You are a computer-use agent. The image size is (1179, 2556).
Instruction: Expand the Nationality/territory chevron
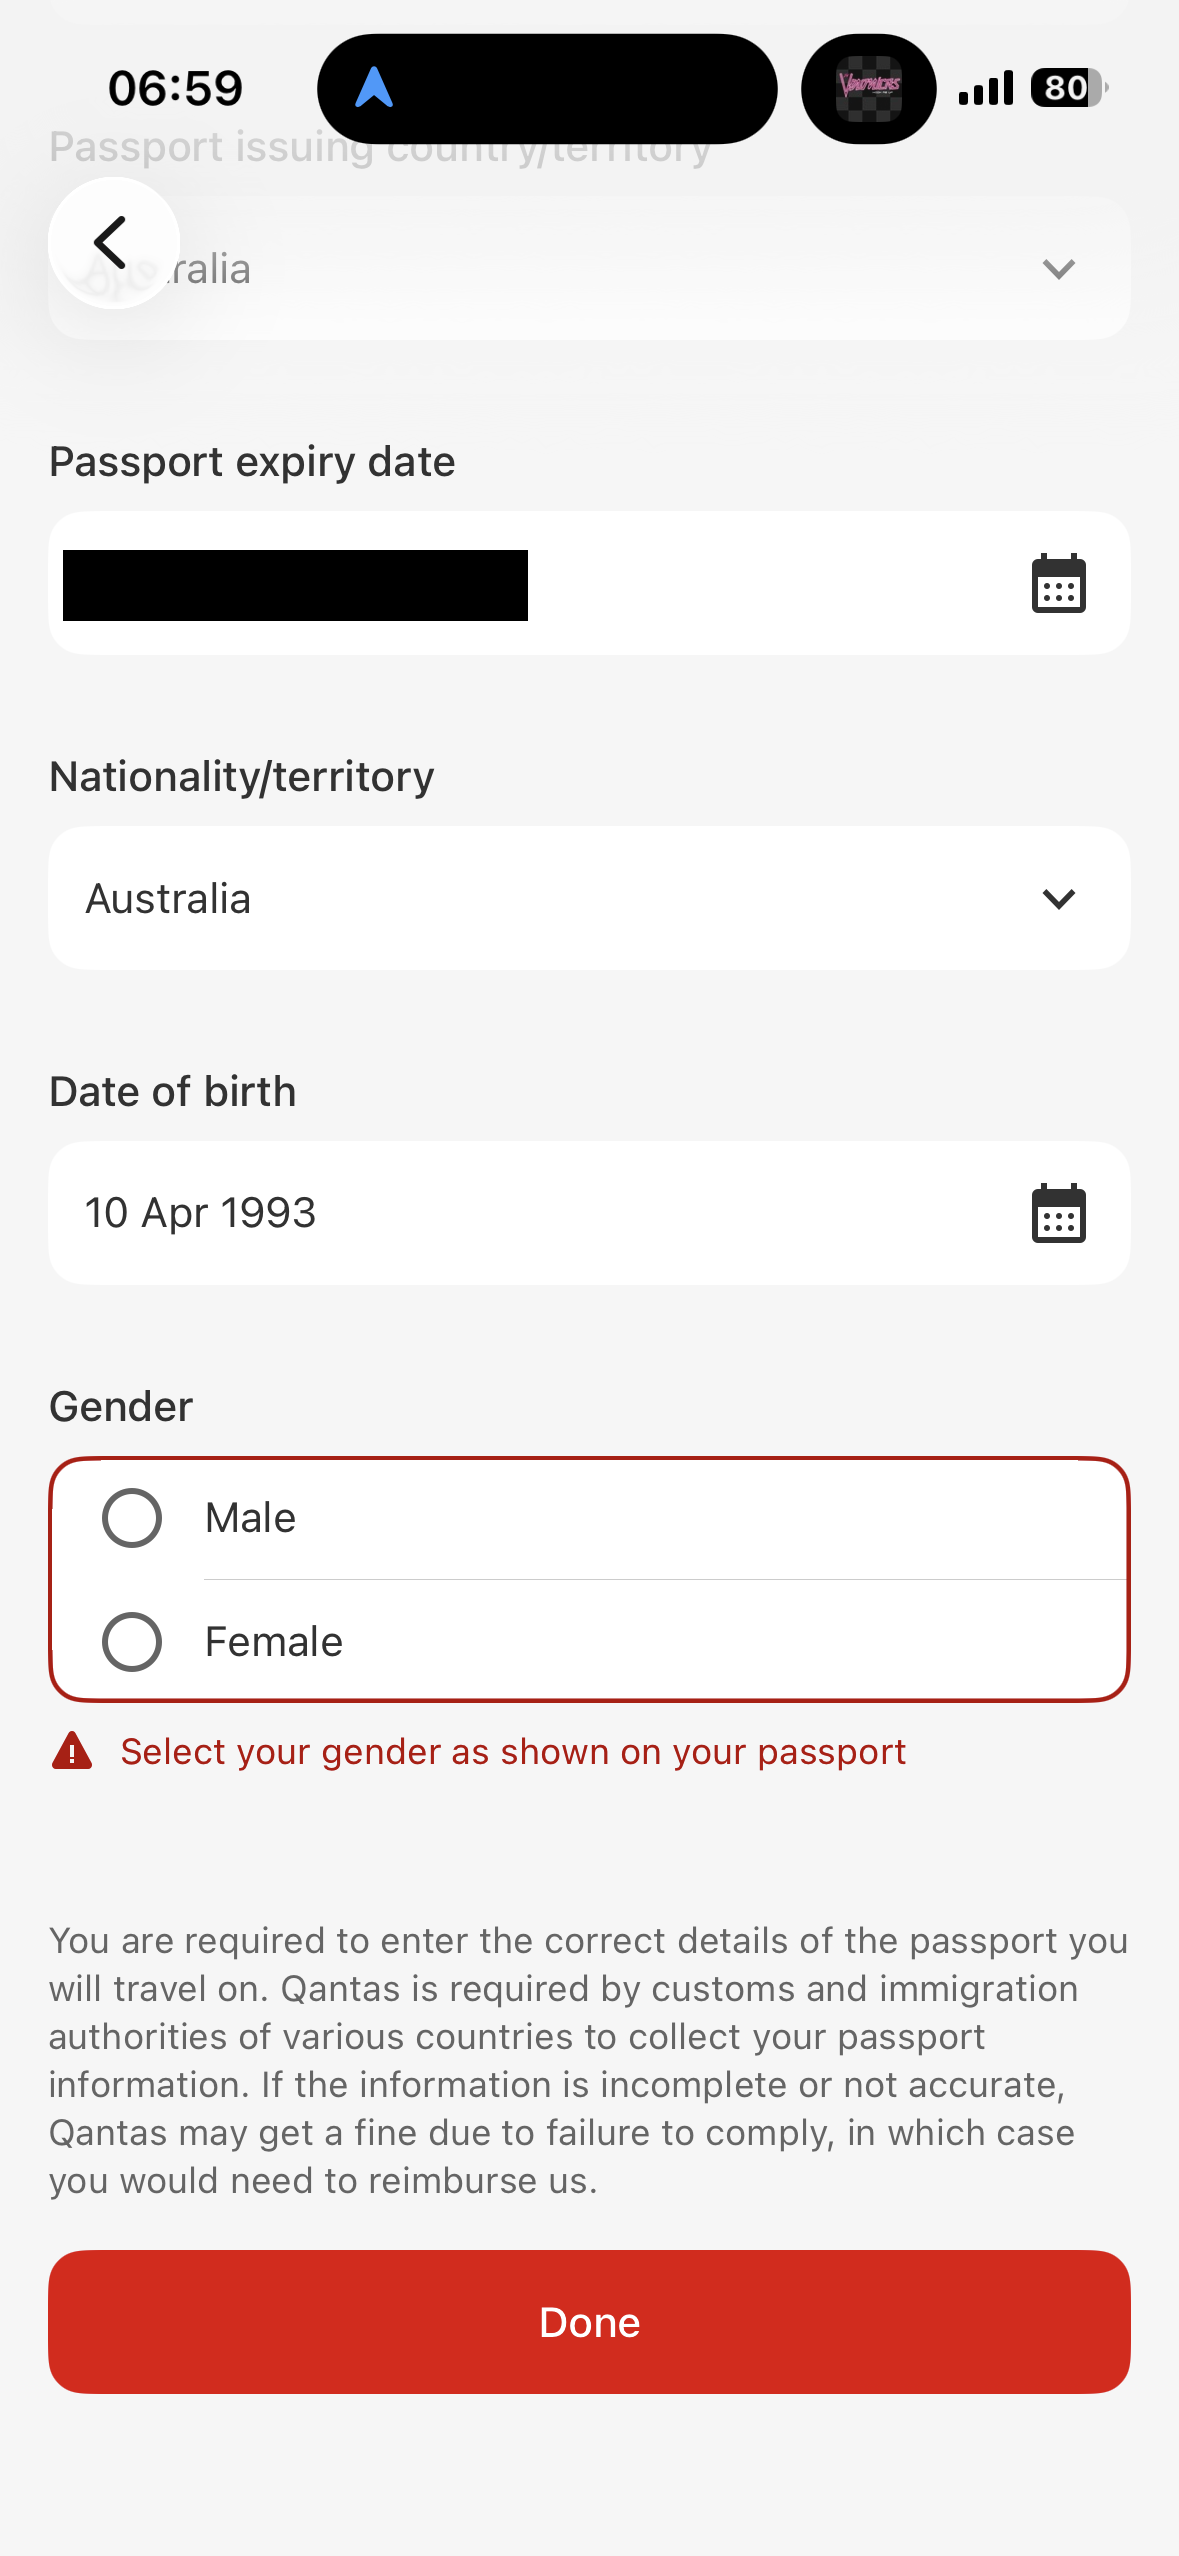click(x=1058, y=899)
